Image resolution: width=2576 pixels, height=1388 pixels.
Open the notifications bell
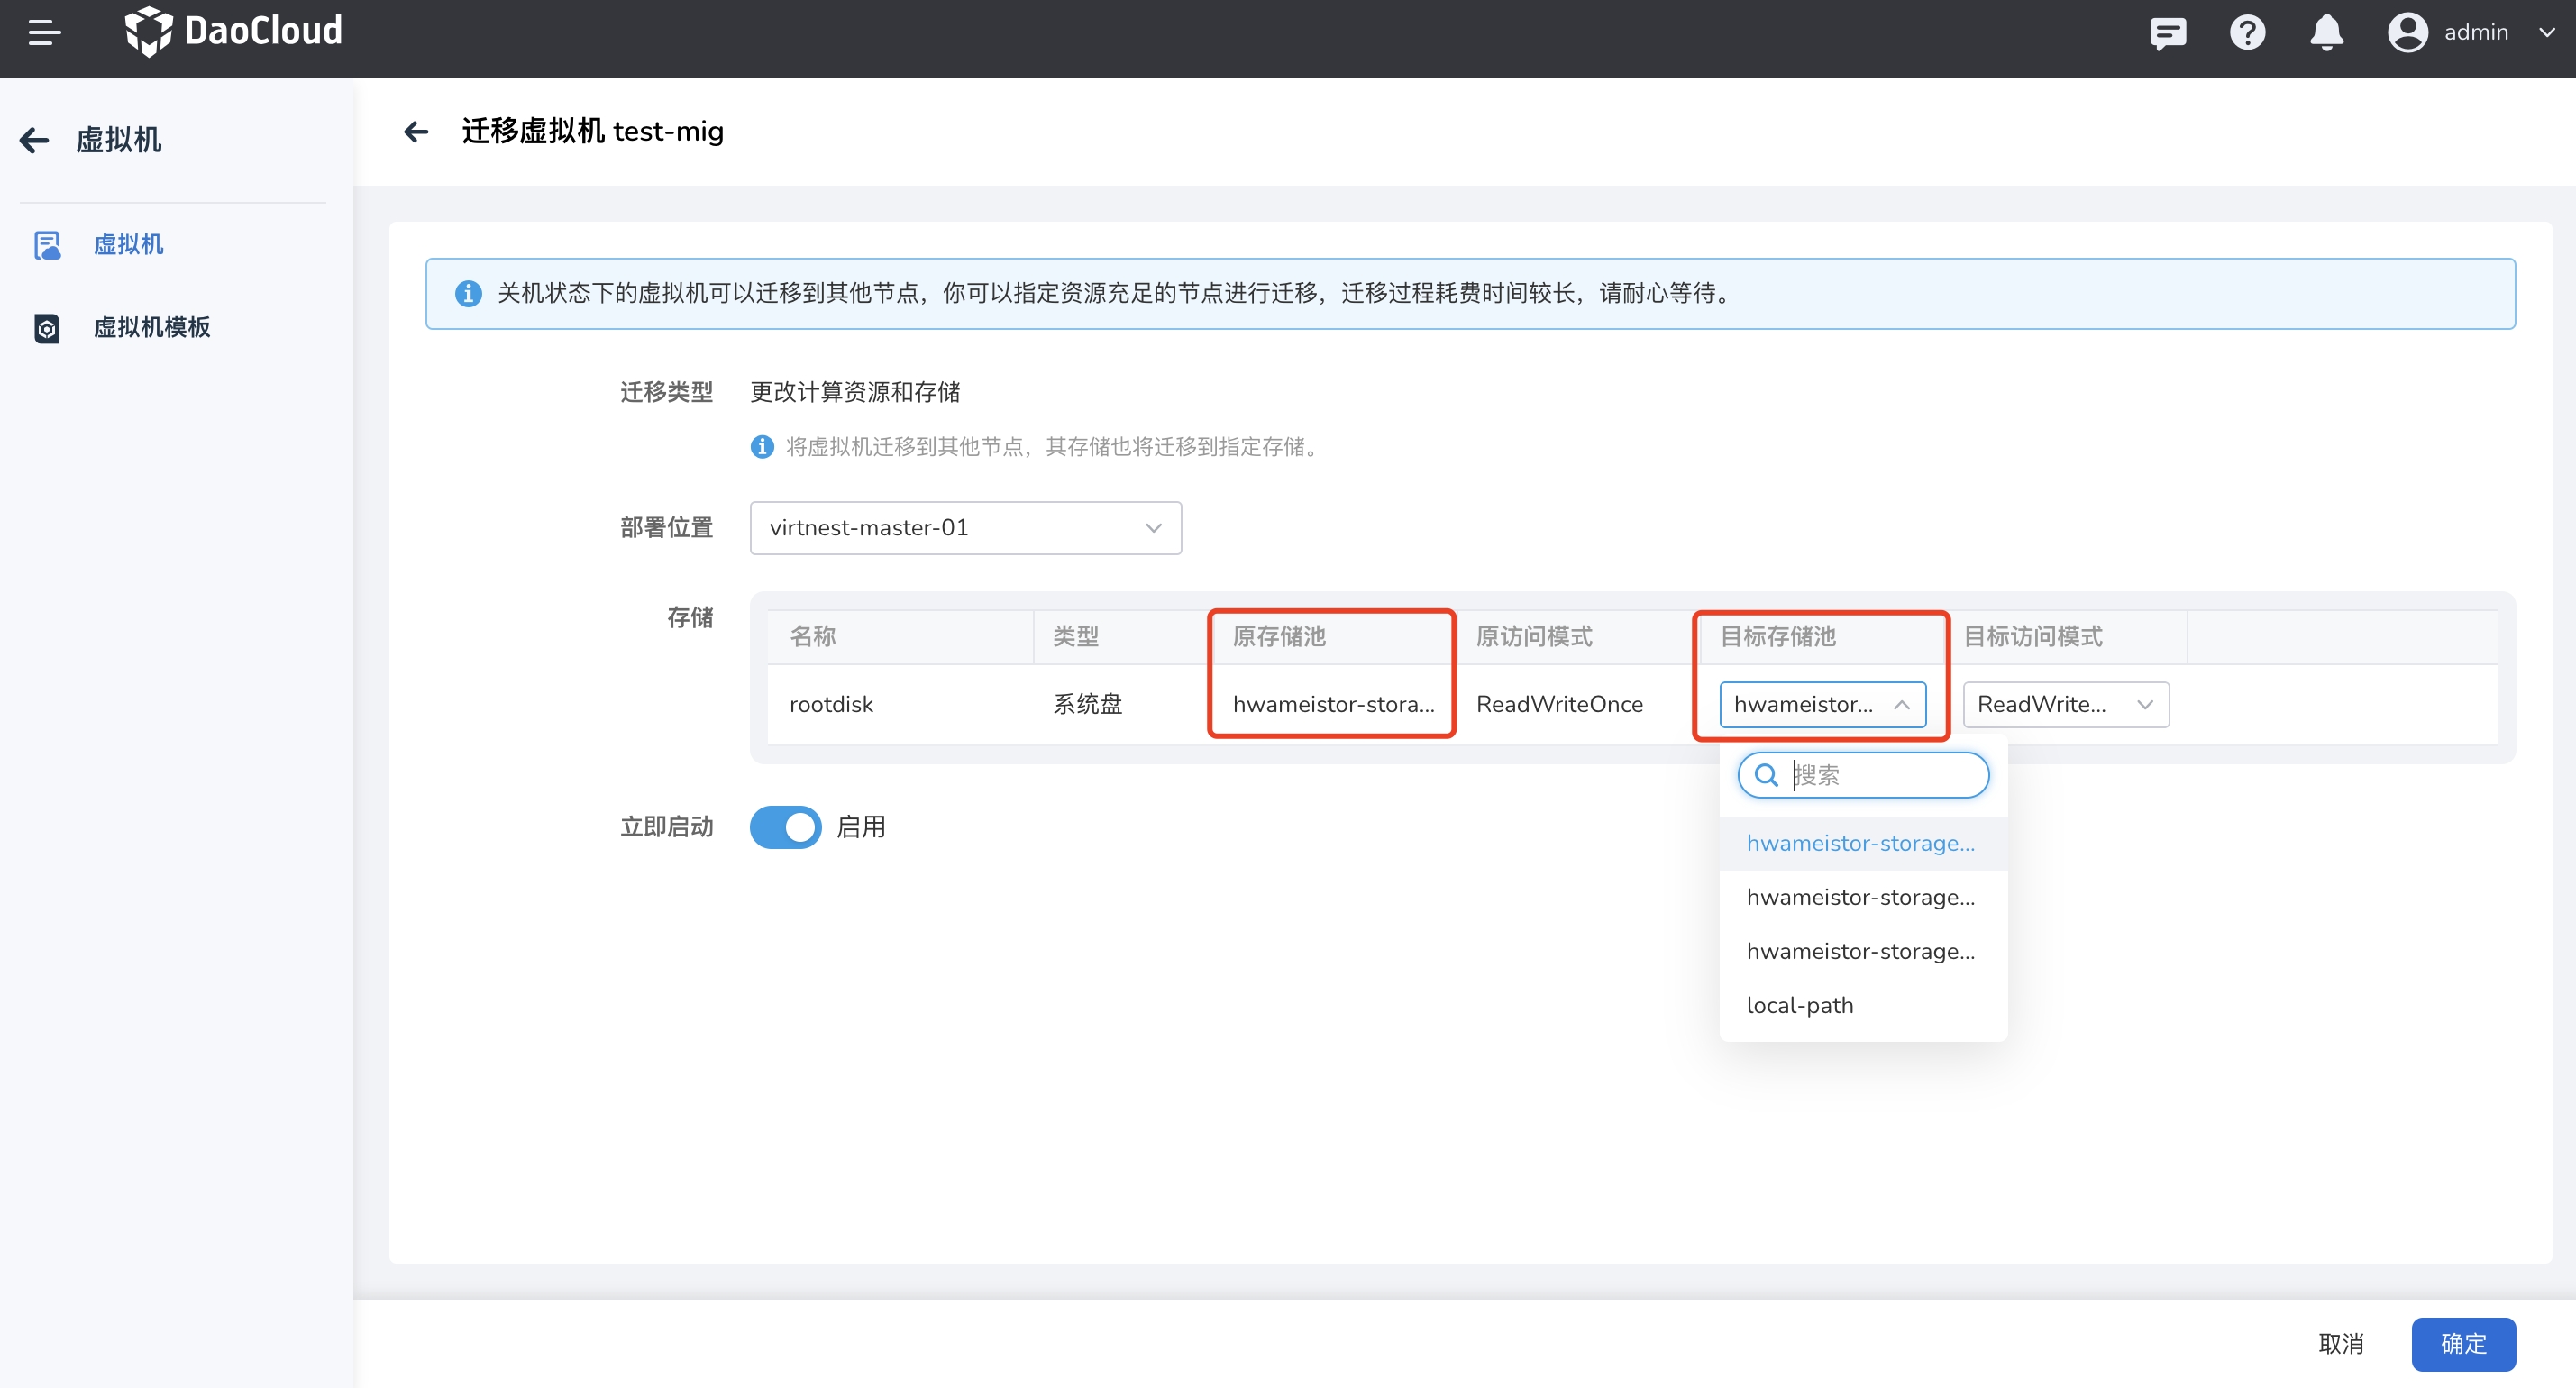tap(2326, 33)
